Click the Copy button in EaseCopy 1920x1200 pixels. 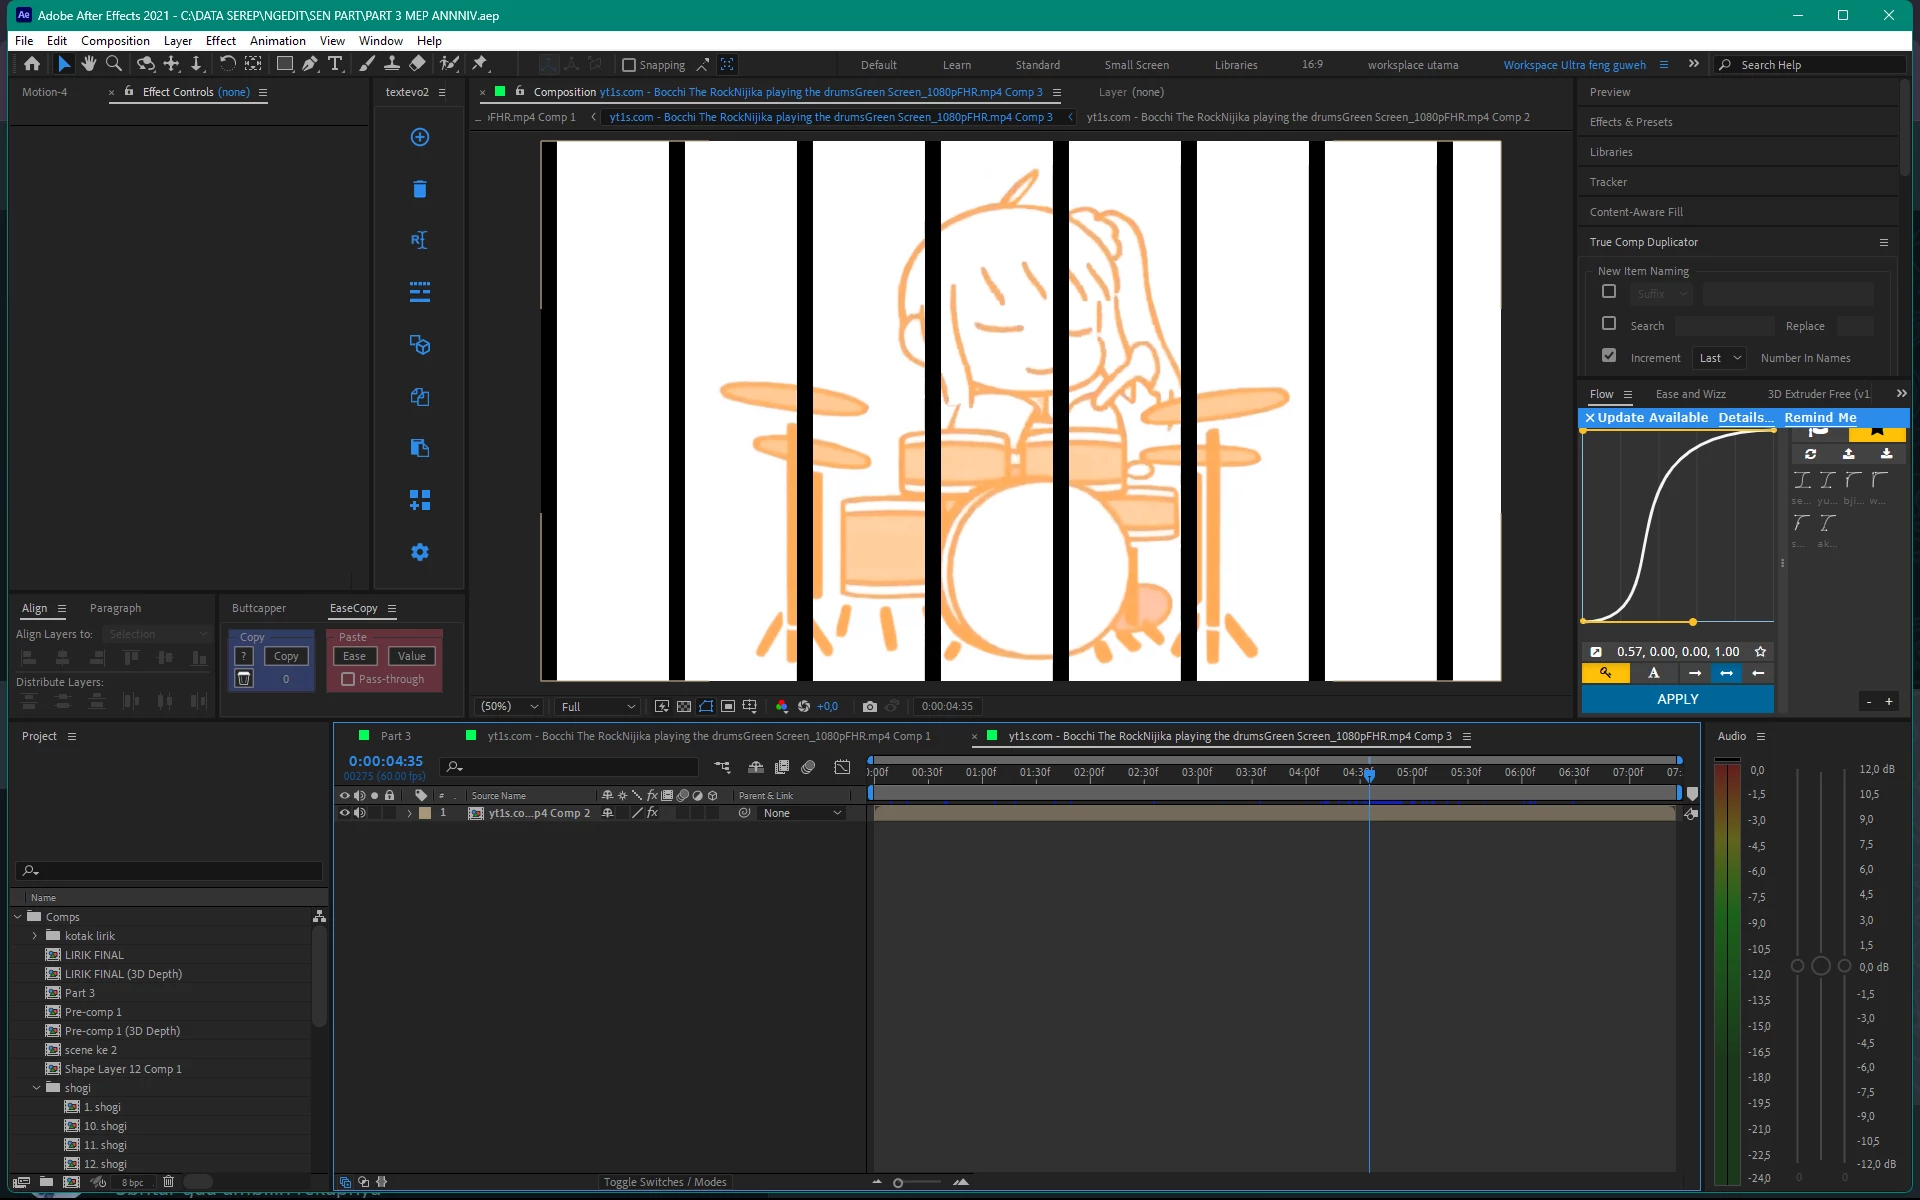point(286,656)
